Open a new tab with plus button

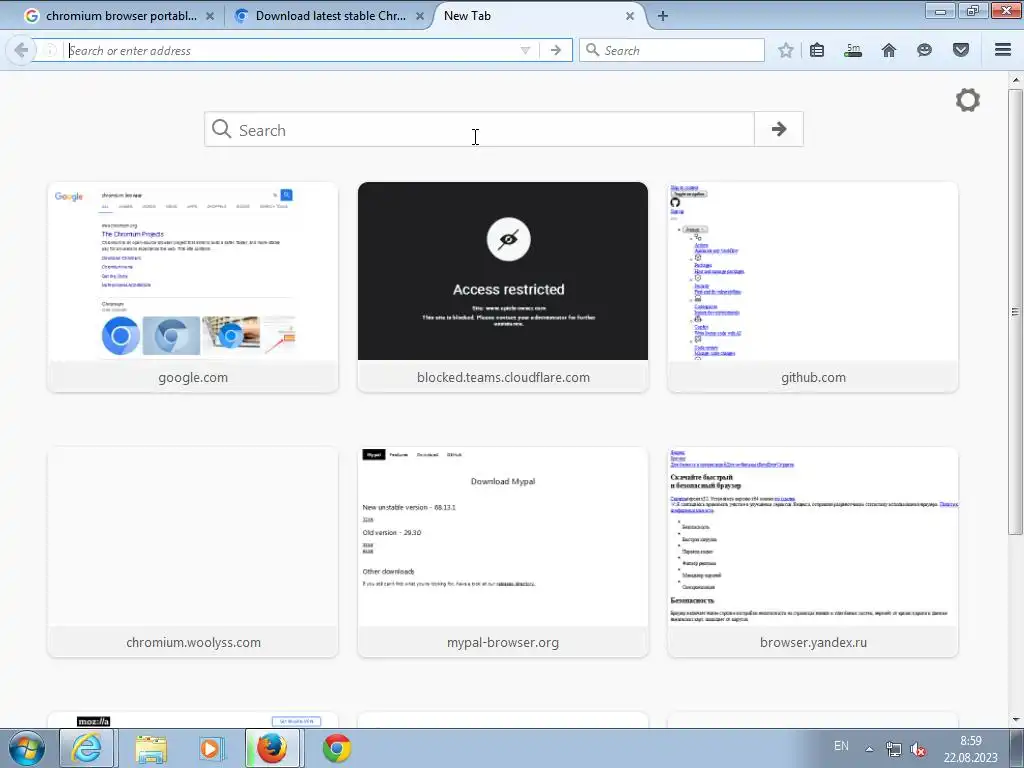[x=662, y=16]
